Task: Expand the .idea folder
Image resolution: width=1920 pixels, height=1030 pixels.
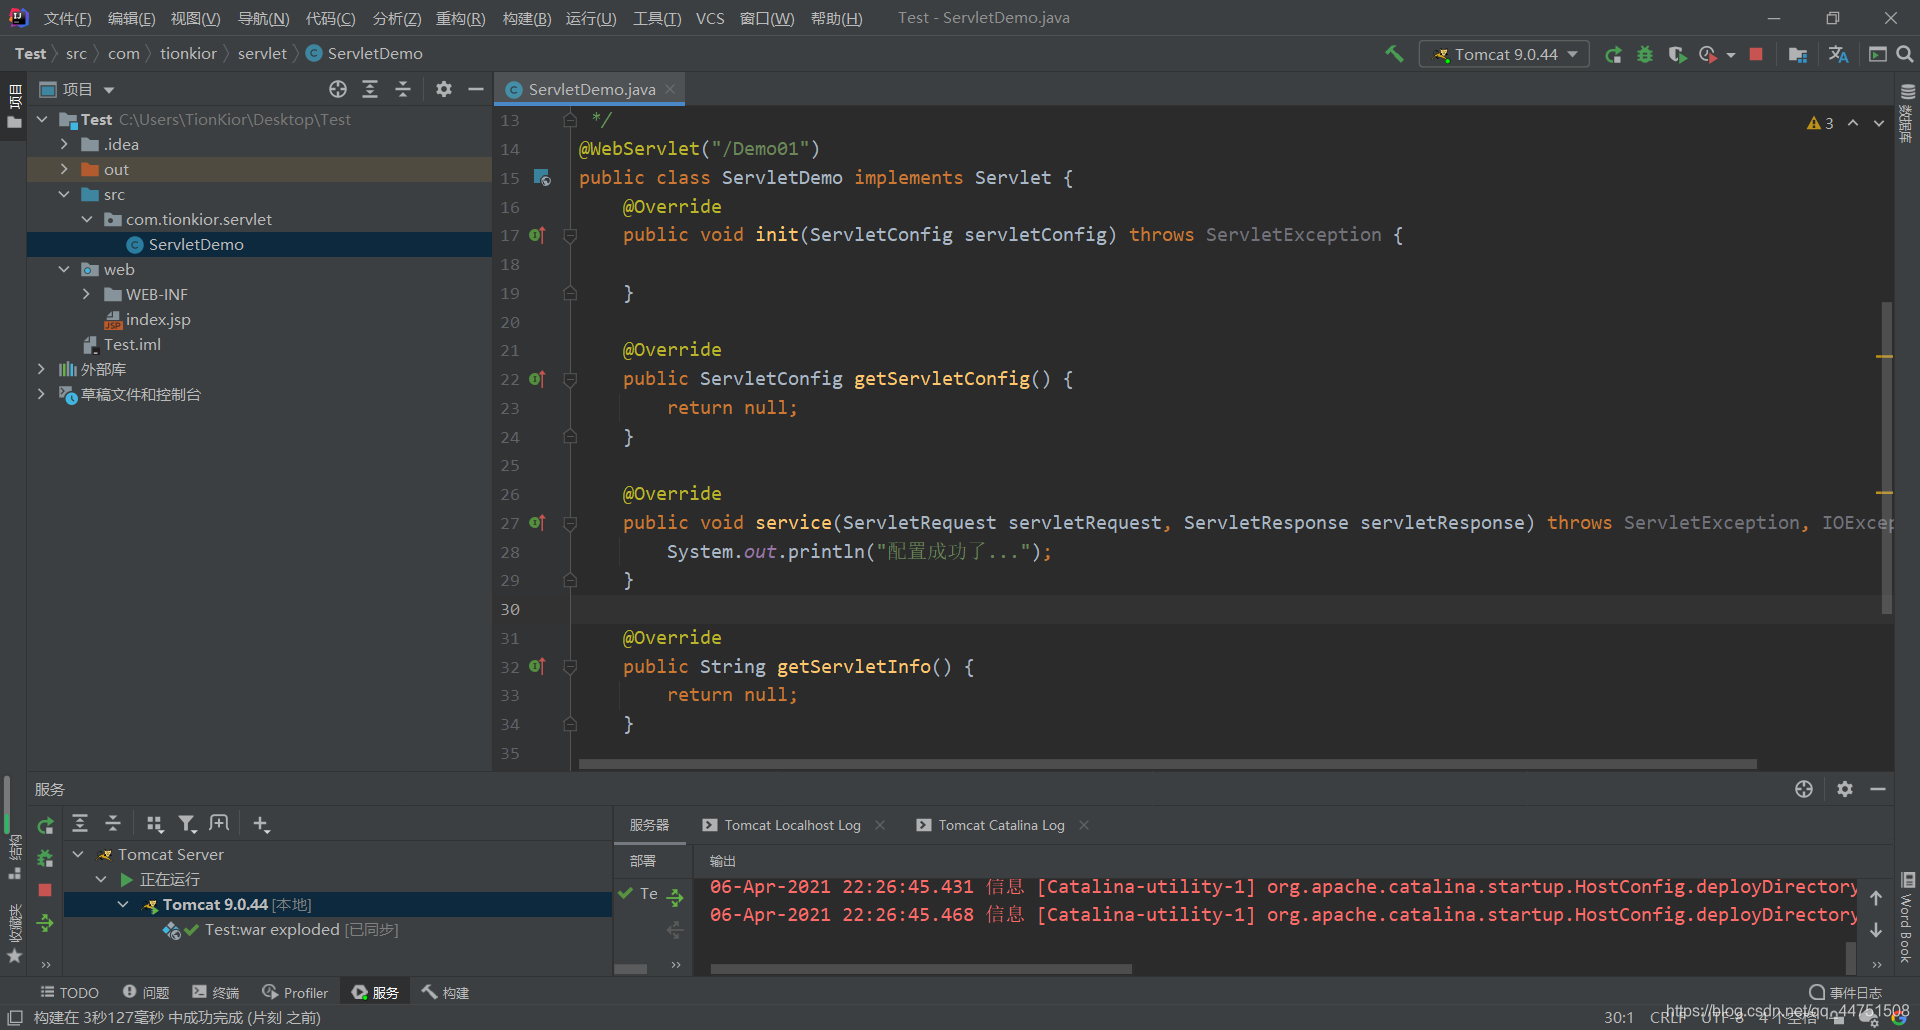Action: [64, 144]
